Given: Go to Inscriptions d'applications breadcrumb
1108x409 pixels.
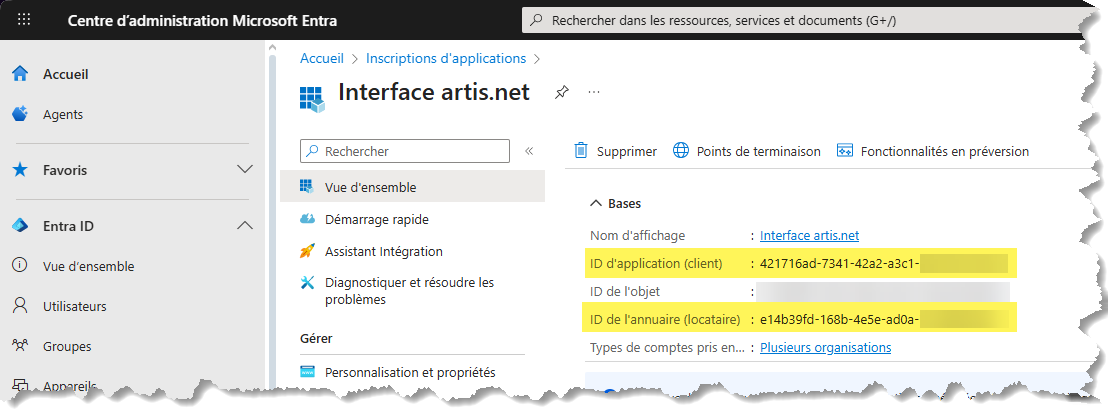Looking at the screenshot, I should click(445, 58).
